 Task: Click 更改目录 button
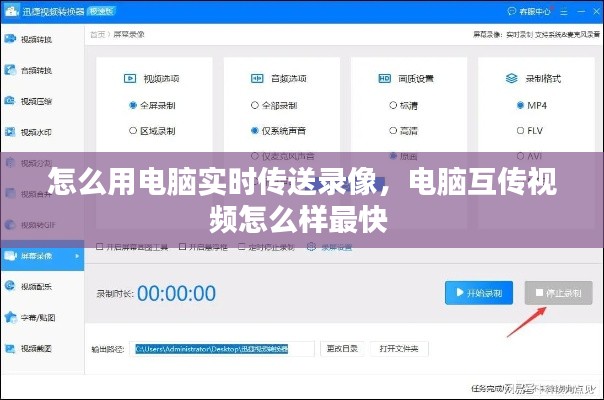coord(342,349)
